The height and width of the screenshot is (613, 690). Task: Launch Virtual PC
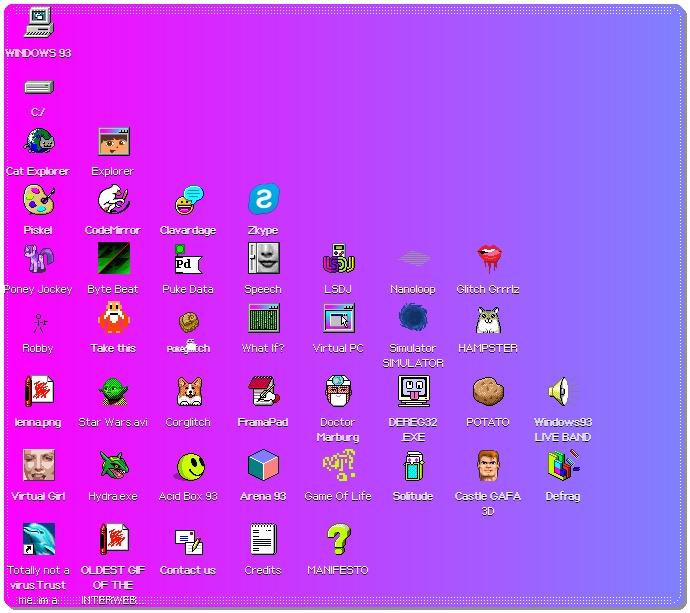pyautogui.click(x=338, y=317)
